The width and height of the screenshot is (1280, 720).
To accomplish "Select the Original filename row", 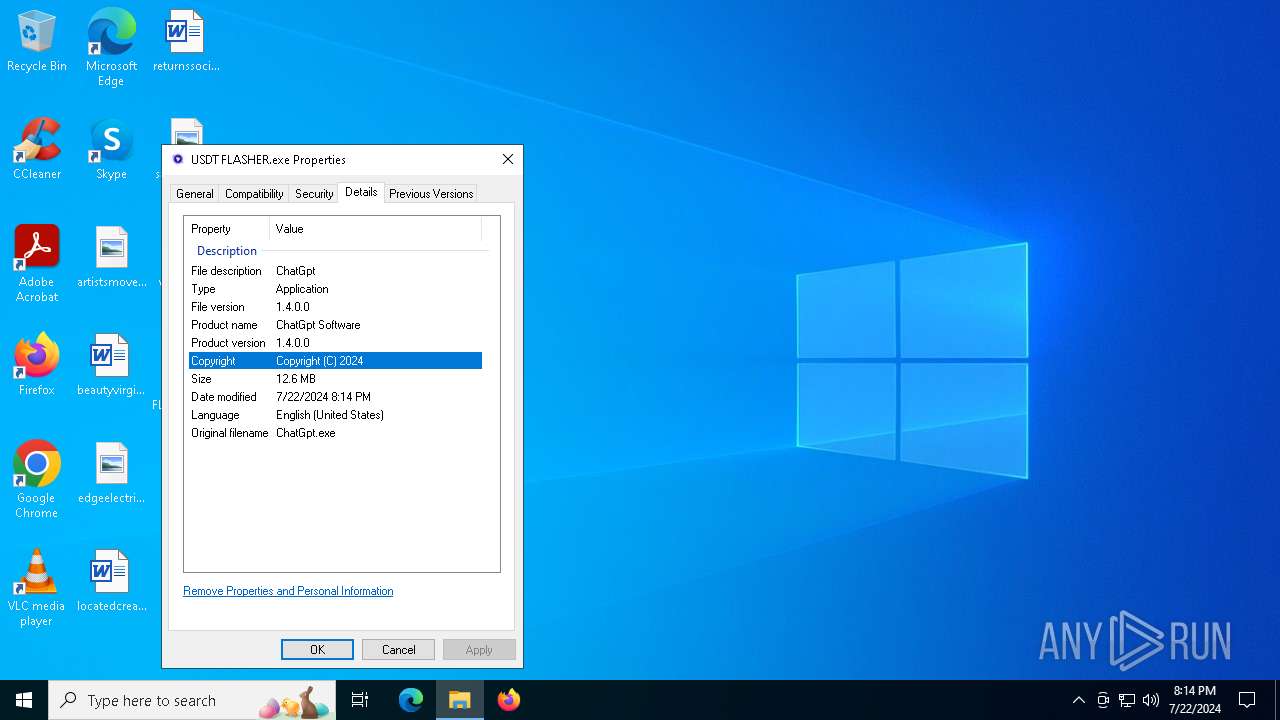I will [x=335, y=433].
